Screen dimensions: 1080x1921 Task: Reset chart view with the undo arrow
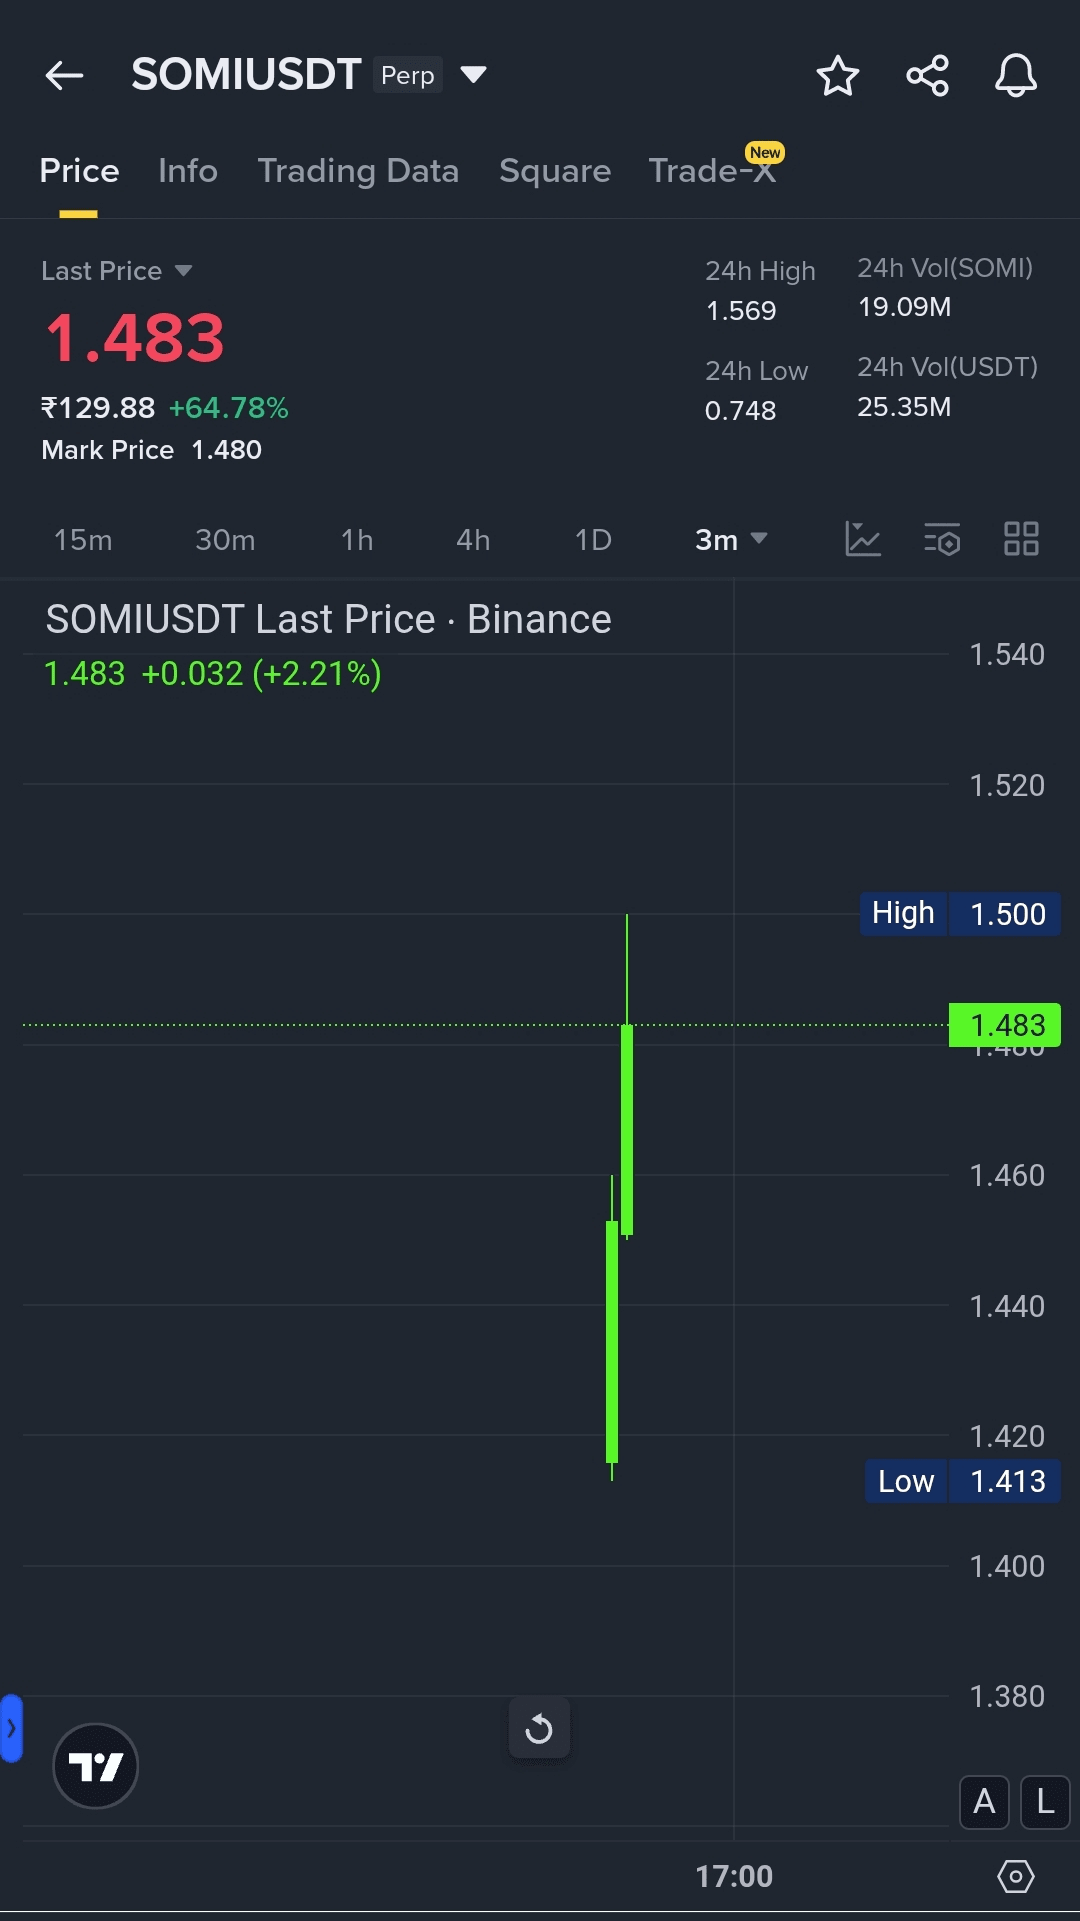539,1728
